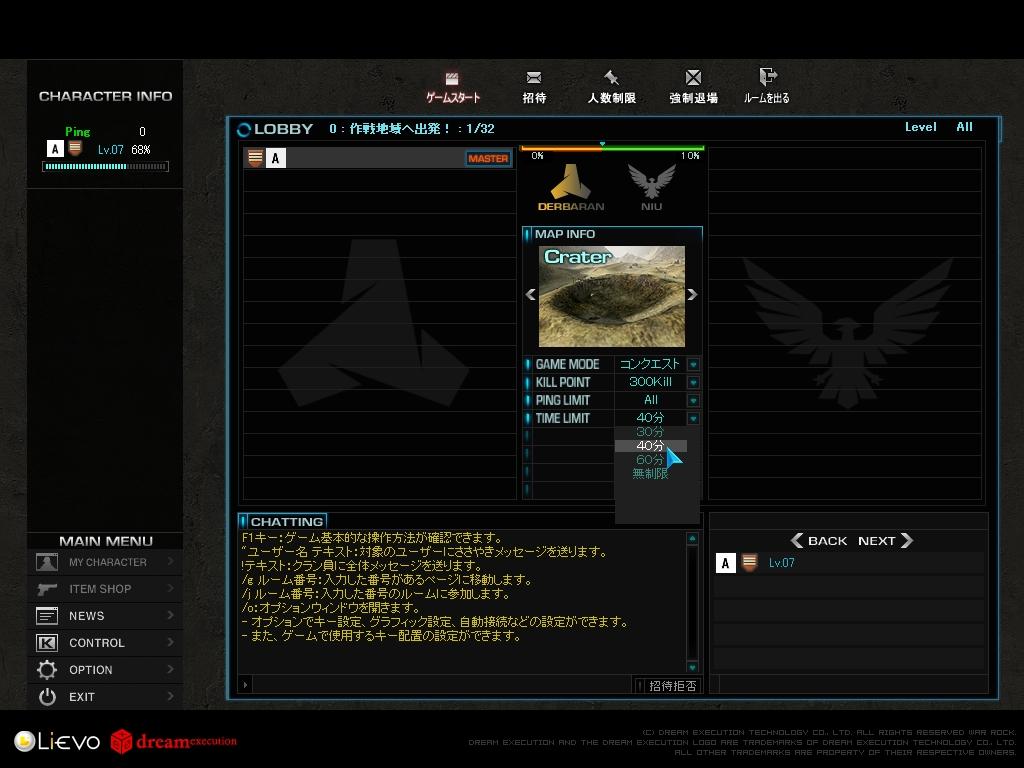Click the Crater map preview thumbnail
1024x768 pixels.
tap(611, 296)
